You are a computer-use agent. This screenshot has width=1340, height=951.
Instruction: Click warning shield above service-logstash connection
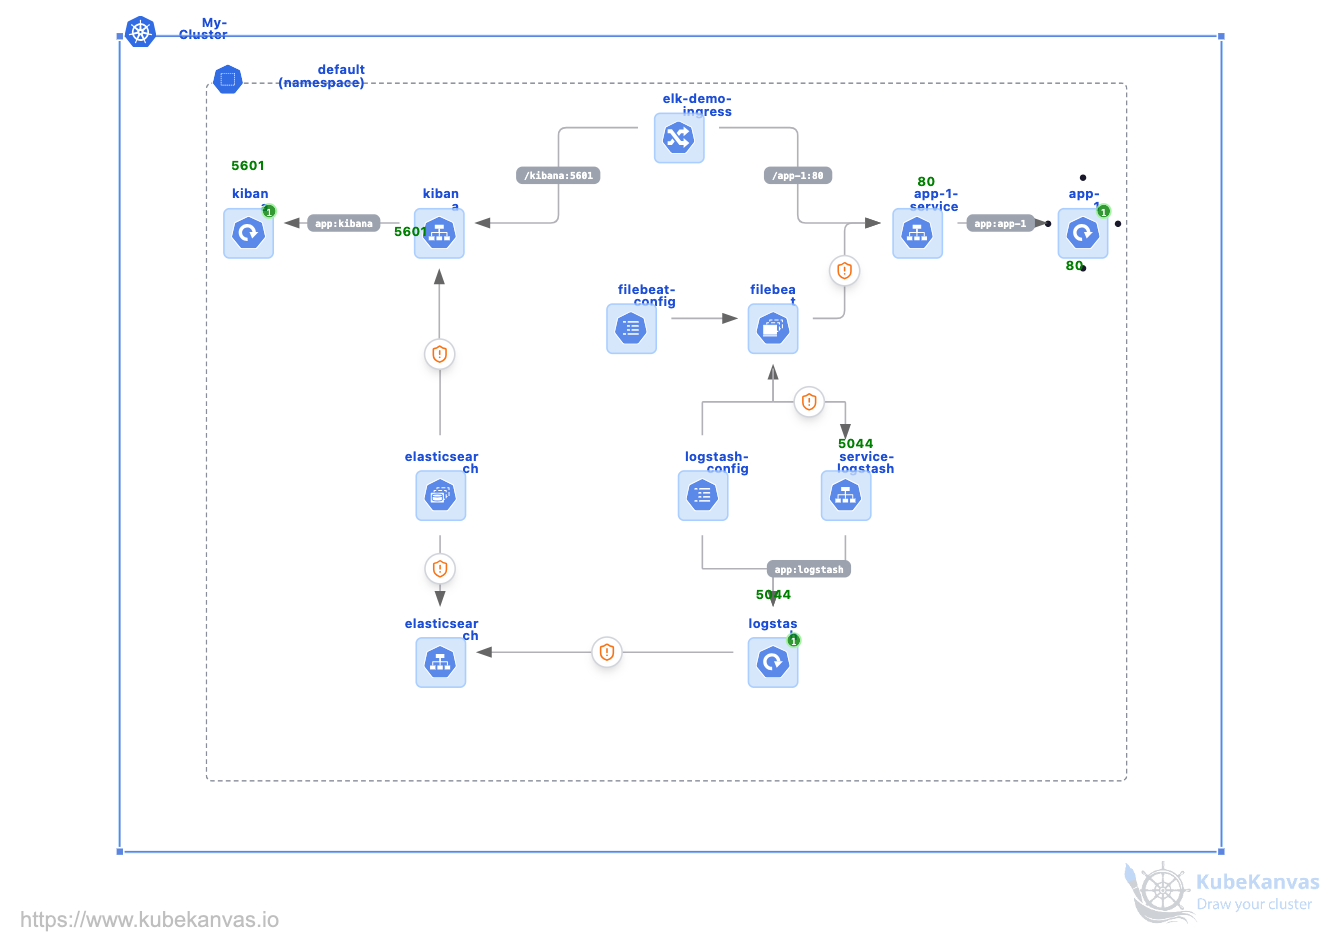click(809, 402)
